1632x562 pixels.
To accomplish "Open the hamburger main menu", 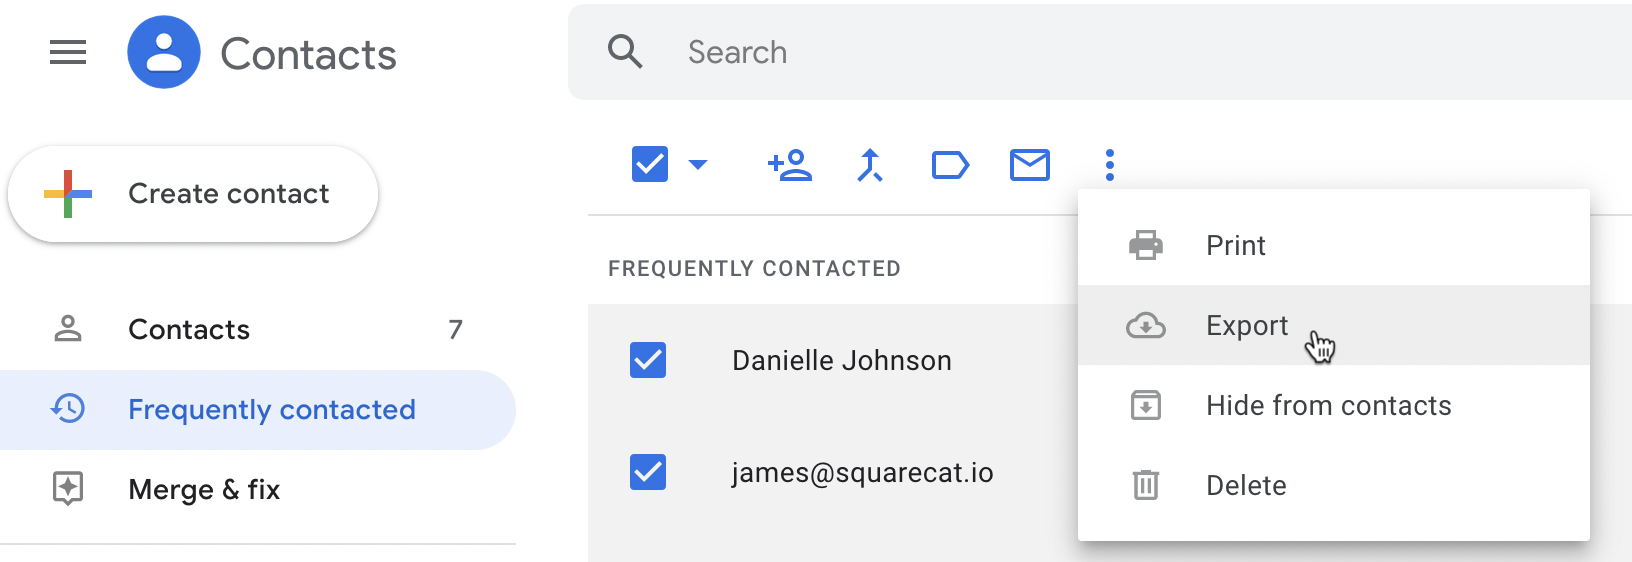I will [x=68, y=52].
